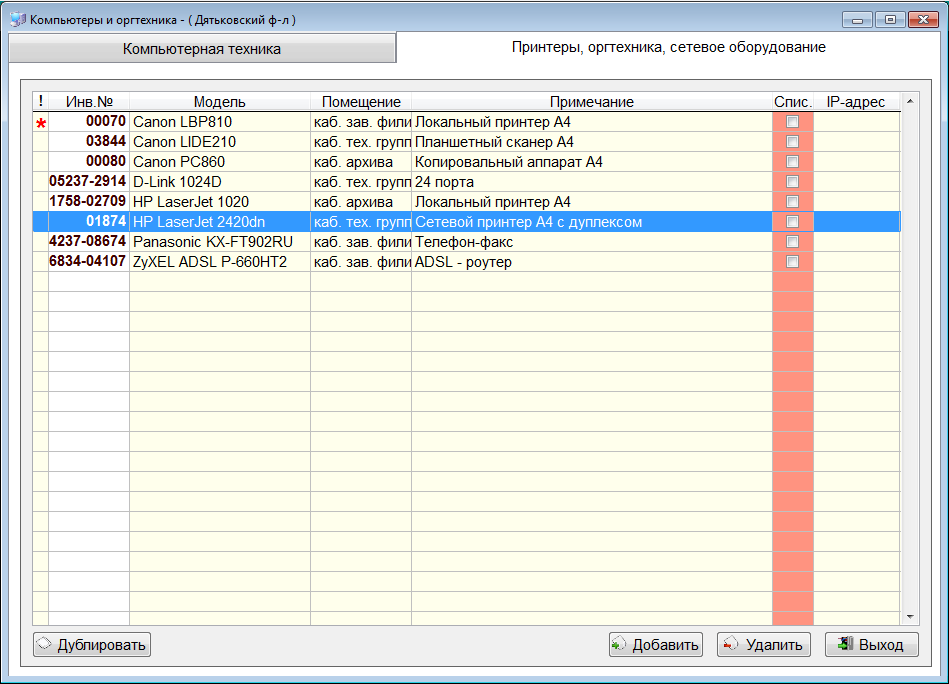This screenshot has width=949, height=684.
Task: Click the Panasonic KX-FT902RU model cell
Action: [x=220, y=242]
